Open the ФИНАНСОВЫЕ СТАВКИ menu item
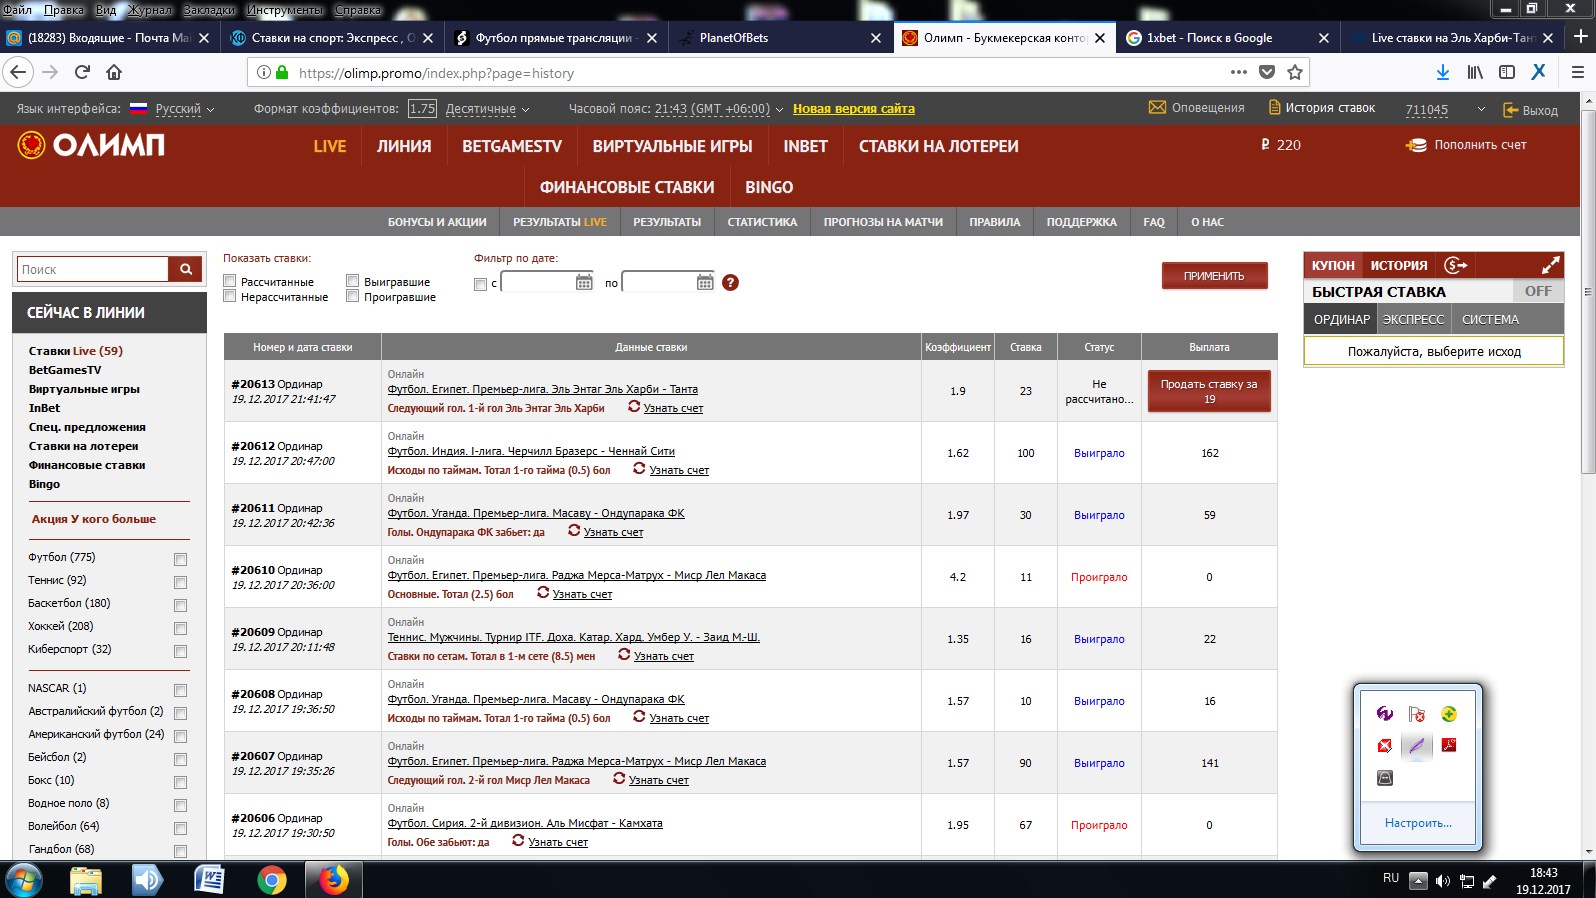The height and width of the screenshot is (898, 1596). tap(627, 187)
